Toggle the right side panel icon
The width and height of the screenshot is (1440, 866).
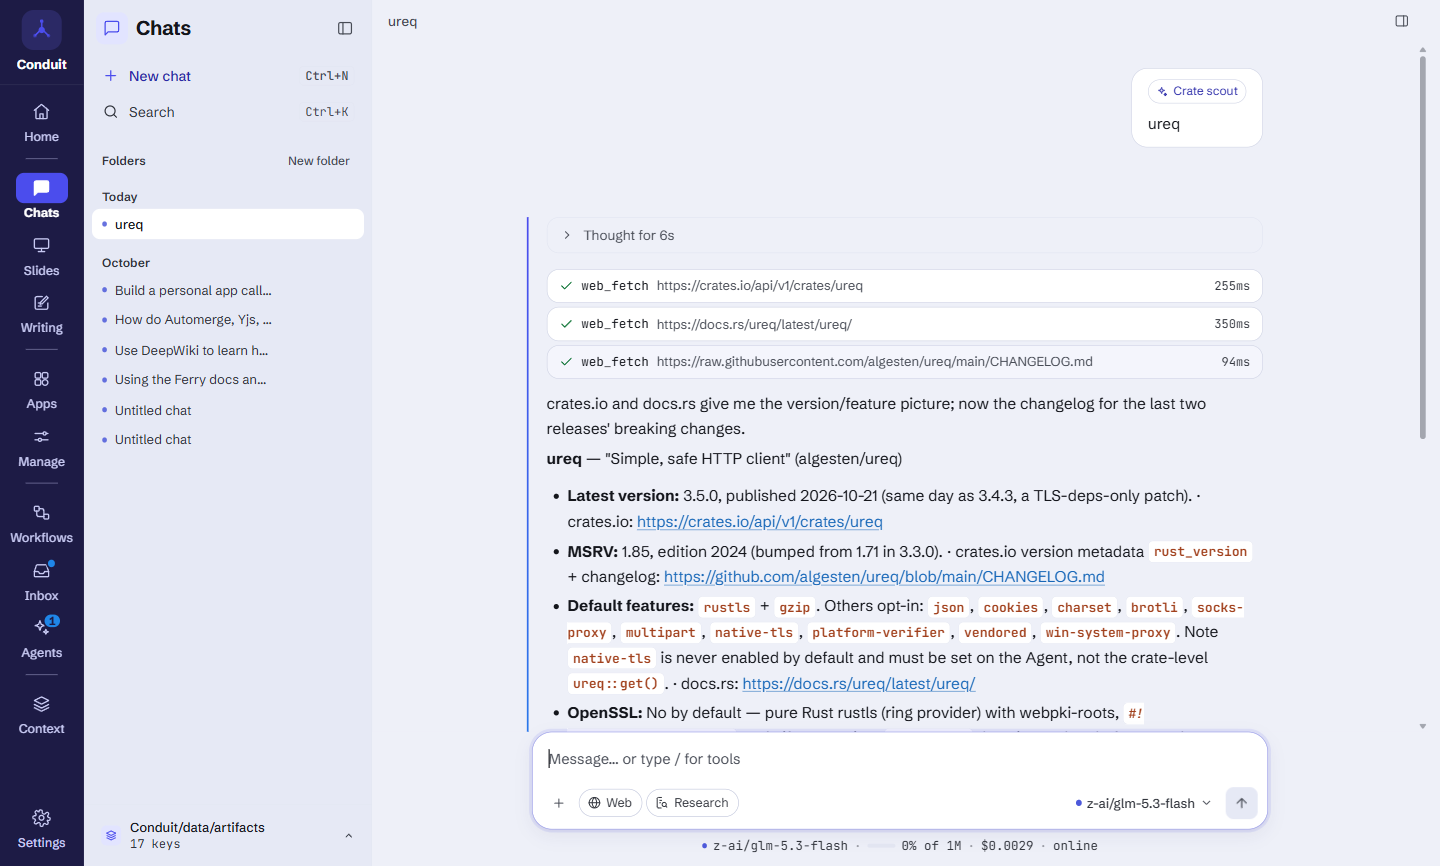(1402, 21)
